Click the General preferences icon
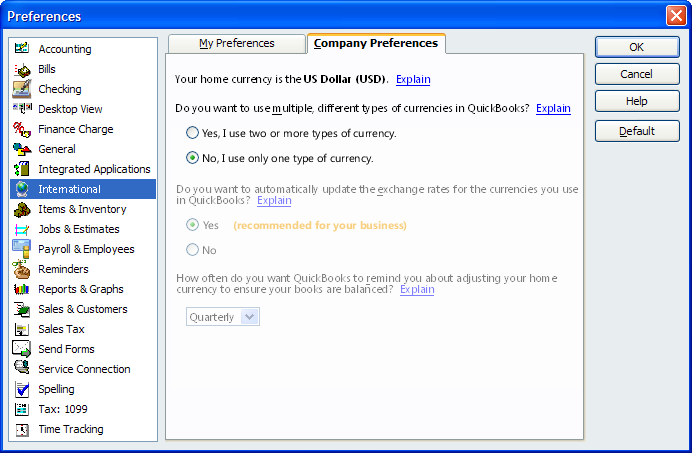 point(22,149)
